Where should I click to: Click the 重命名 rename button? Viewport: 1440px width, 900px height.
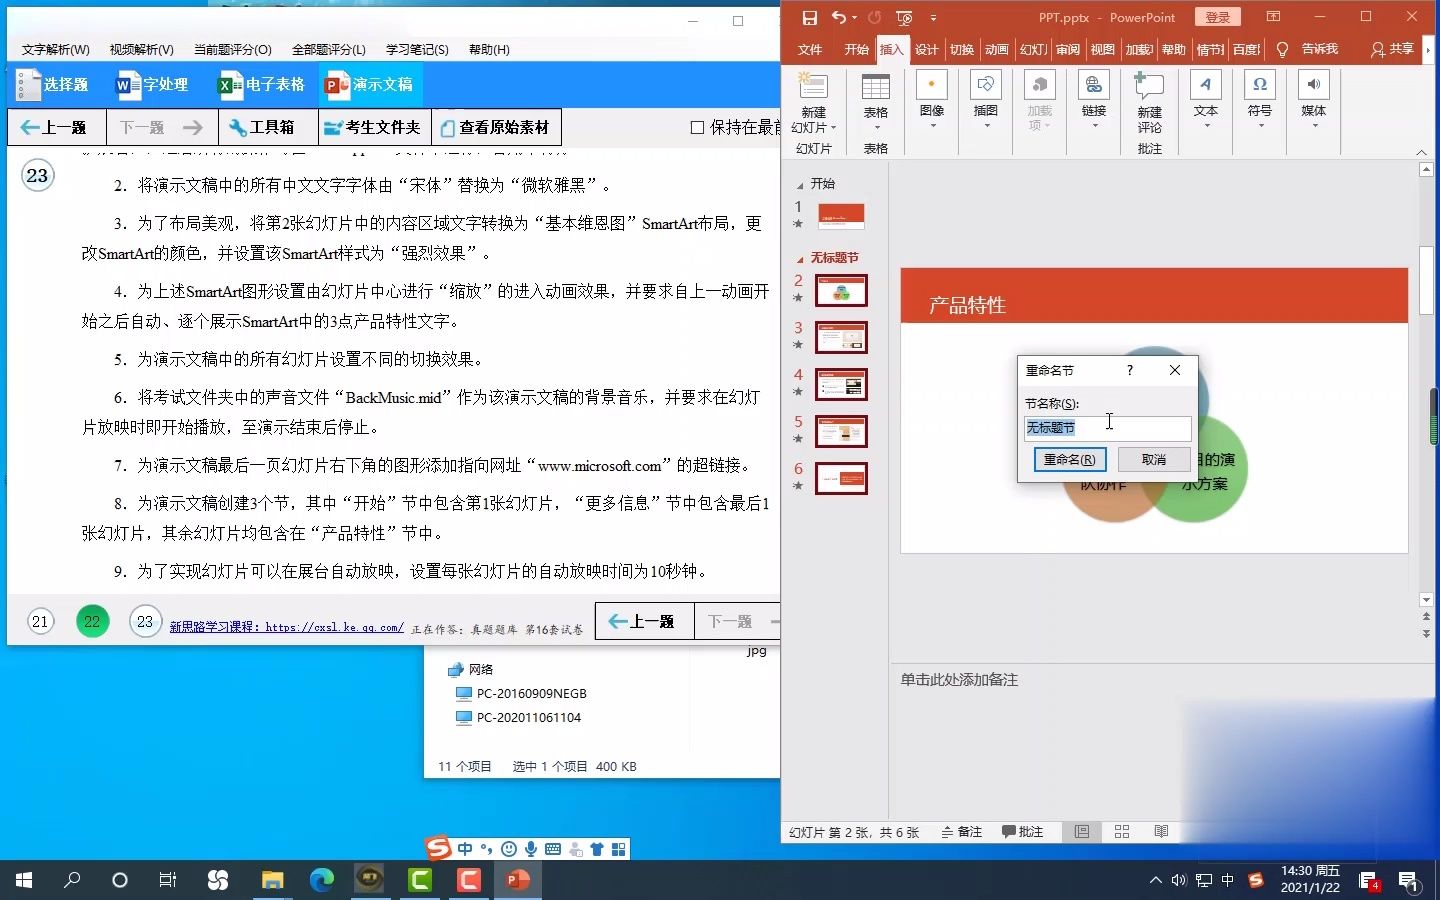pyautogui.click(x=1068, y=459)
